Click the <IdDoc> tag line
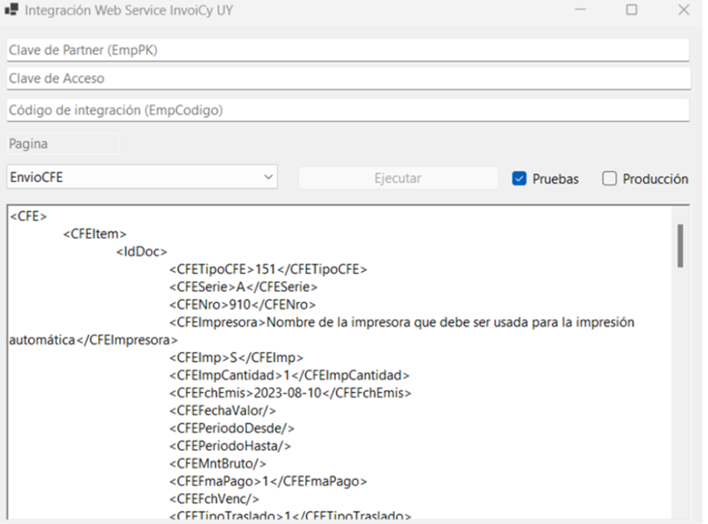The width and height of the screenshot is (708, 524). click(x=142, y=252)
